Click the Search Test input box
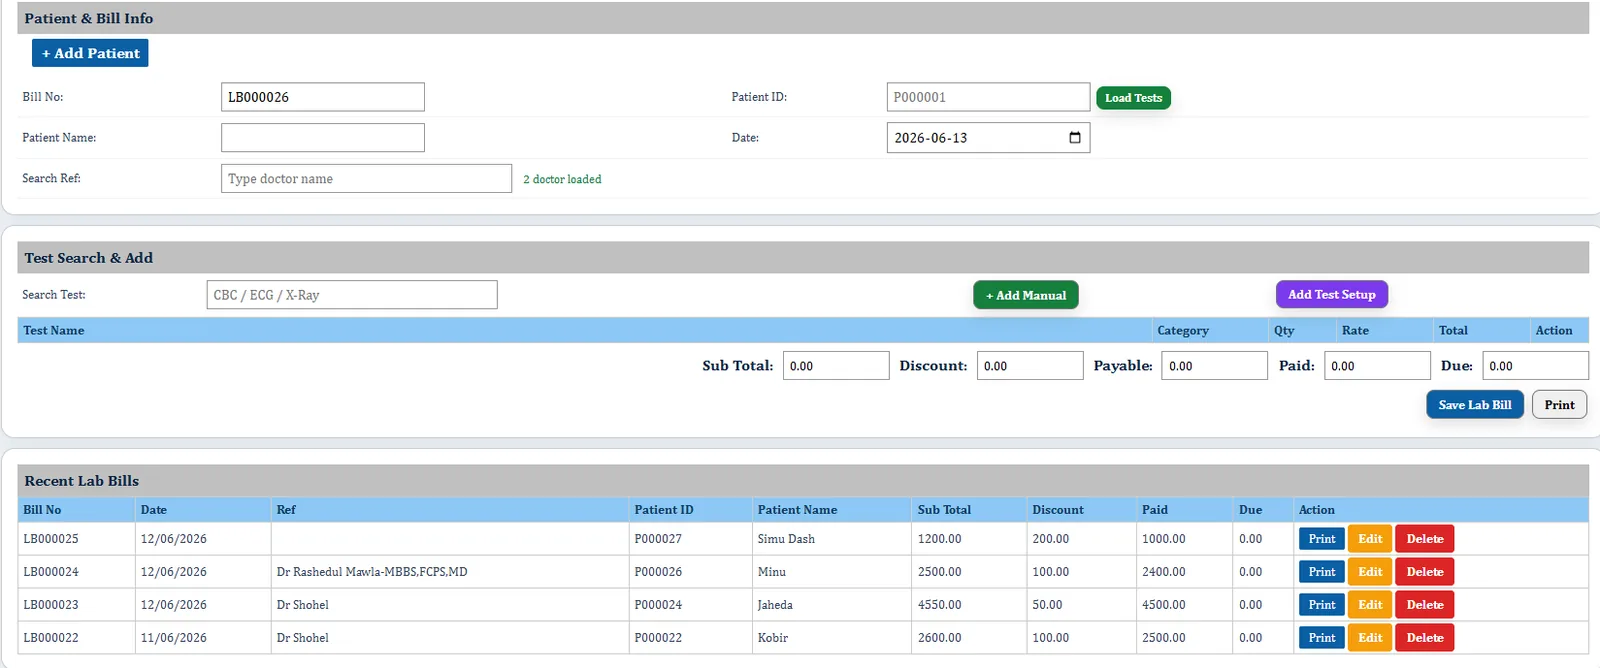This screenshot has width=1600, height=668. 352,295
